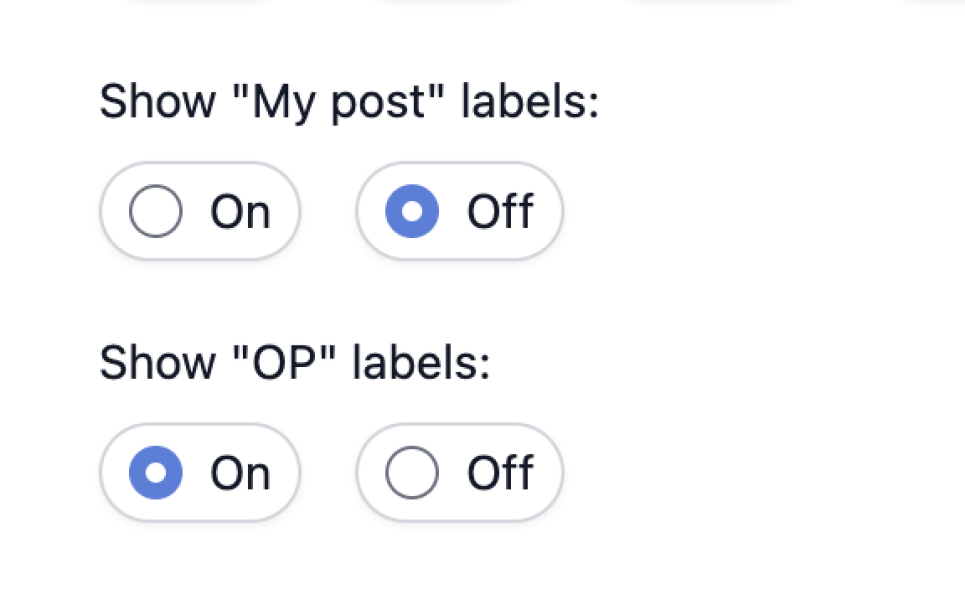Click the "On" text in the "OP" row
Viewport: 965px width, 600px height.
coord(240,472)
